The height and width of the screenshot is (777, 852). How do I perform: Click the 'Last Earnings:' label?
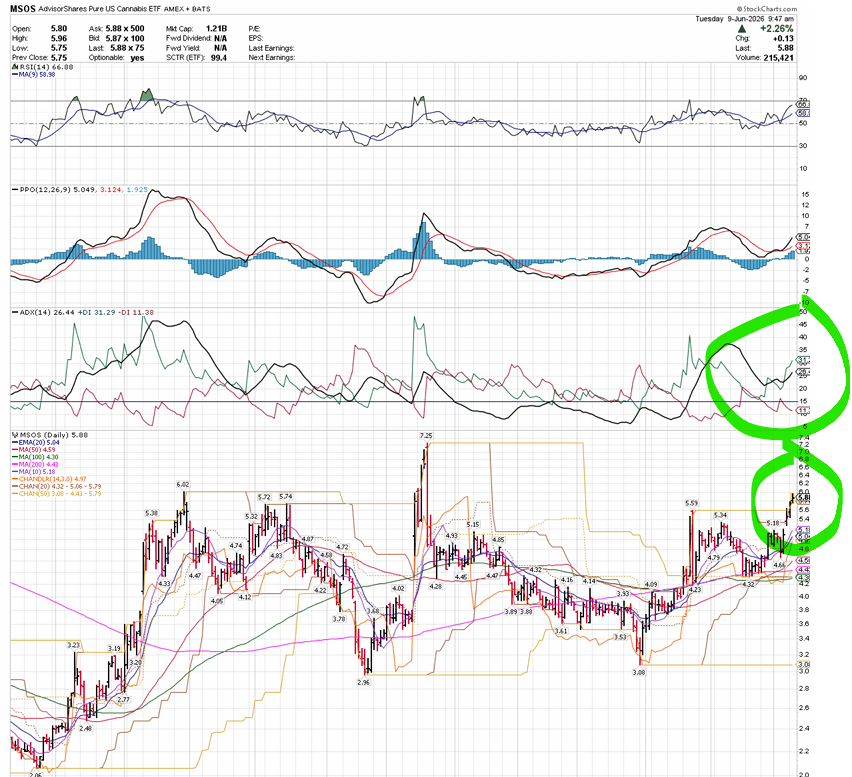[271, 48]
